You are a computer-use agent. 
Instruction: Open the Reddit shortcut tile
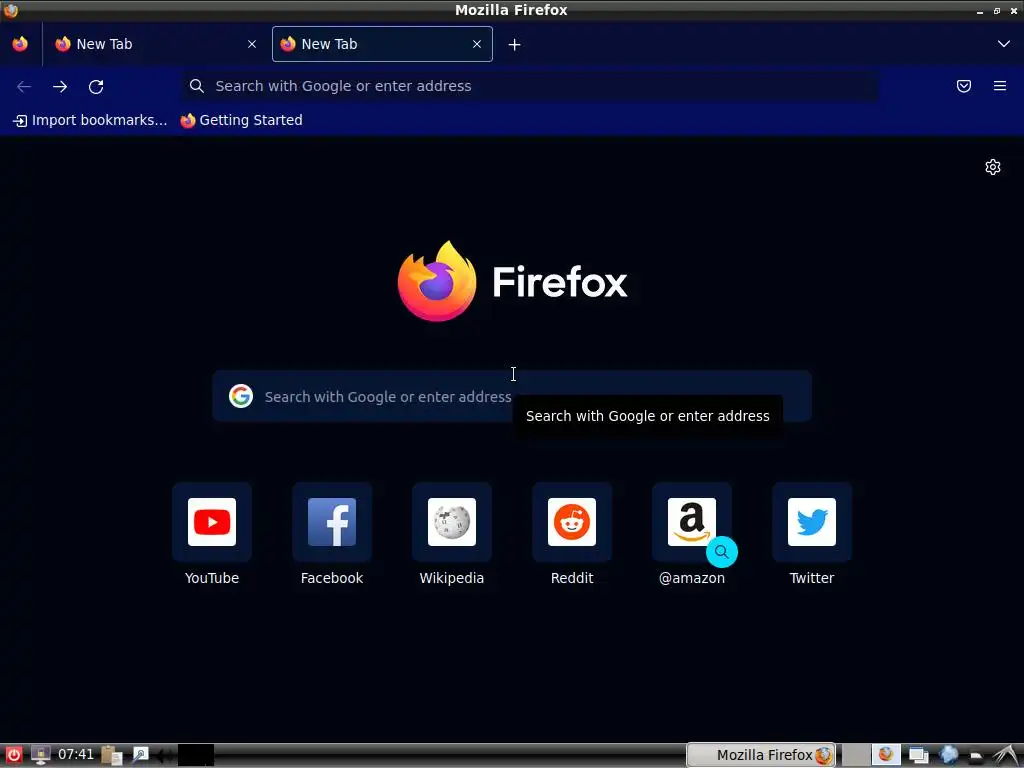572,522
